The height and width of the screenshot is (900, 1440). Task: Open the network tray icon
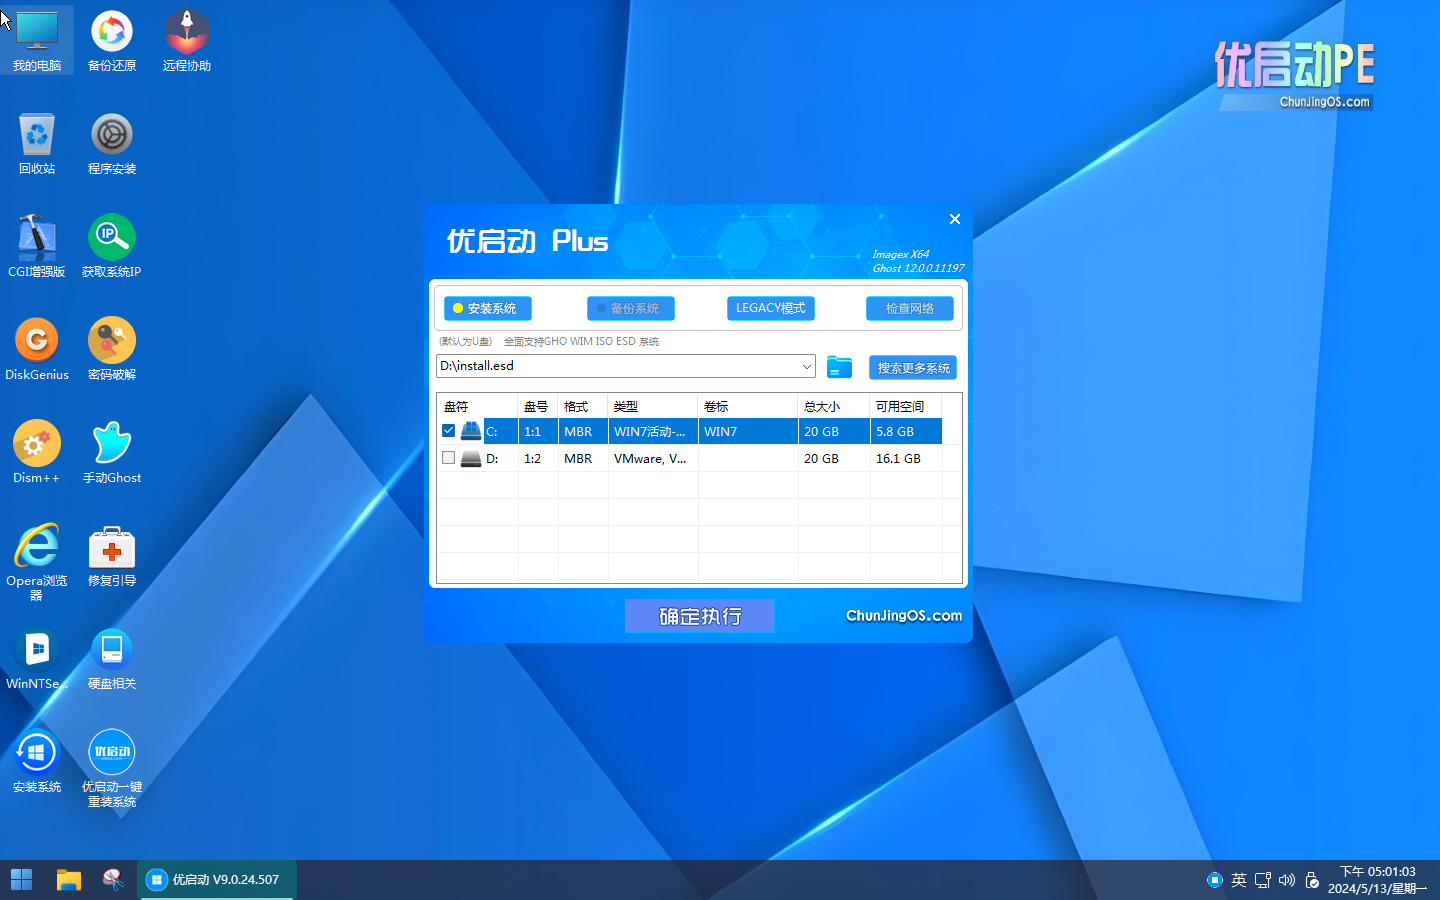(1263, 880)
